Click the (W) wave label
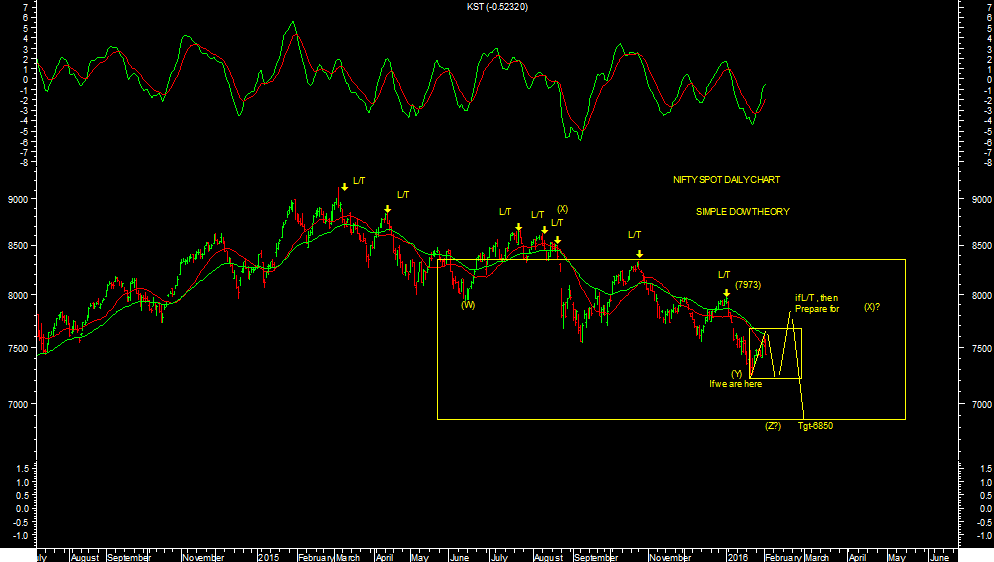The height and width of the screenshot is (562, 994). pos(468,305)
